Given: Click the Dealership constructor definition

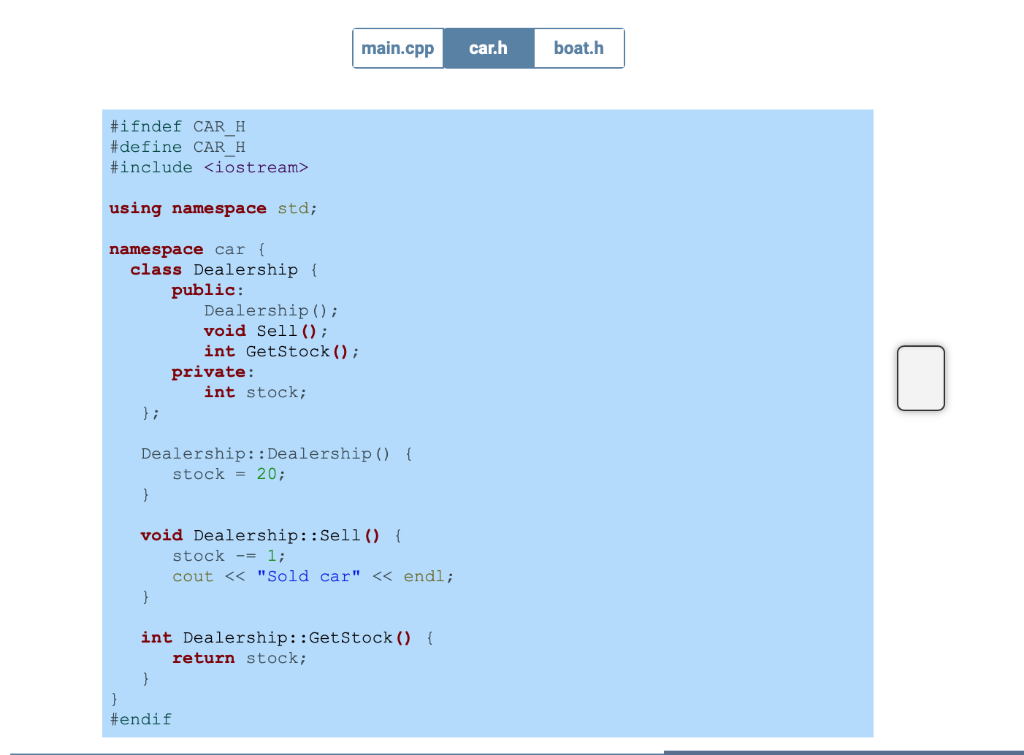Looking at the screenshot, I should [263, 453].
